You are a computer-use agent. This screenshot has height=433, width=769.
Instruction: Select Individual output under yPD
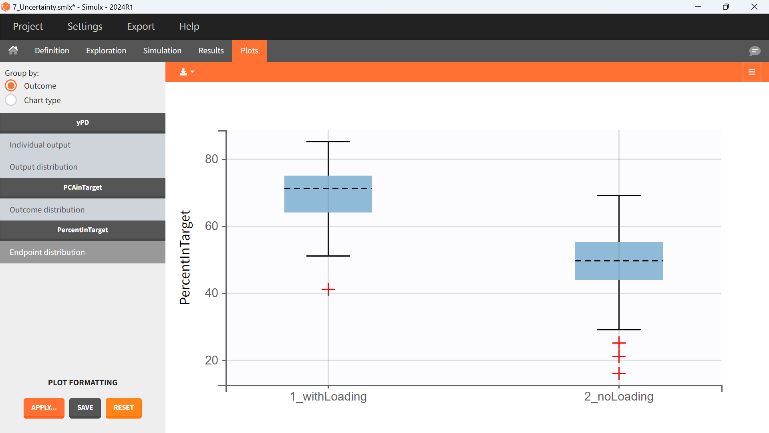tap(40, 145)
